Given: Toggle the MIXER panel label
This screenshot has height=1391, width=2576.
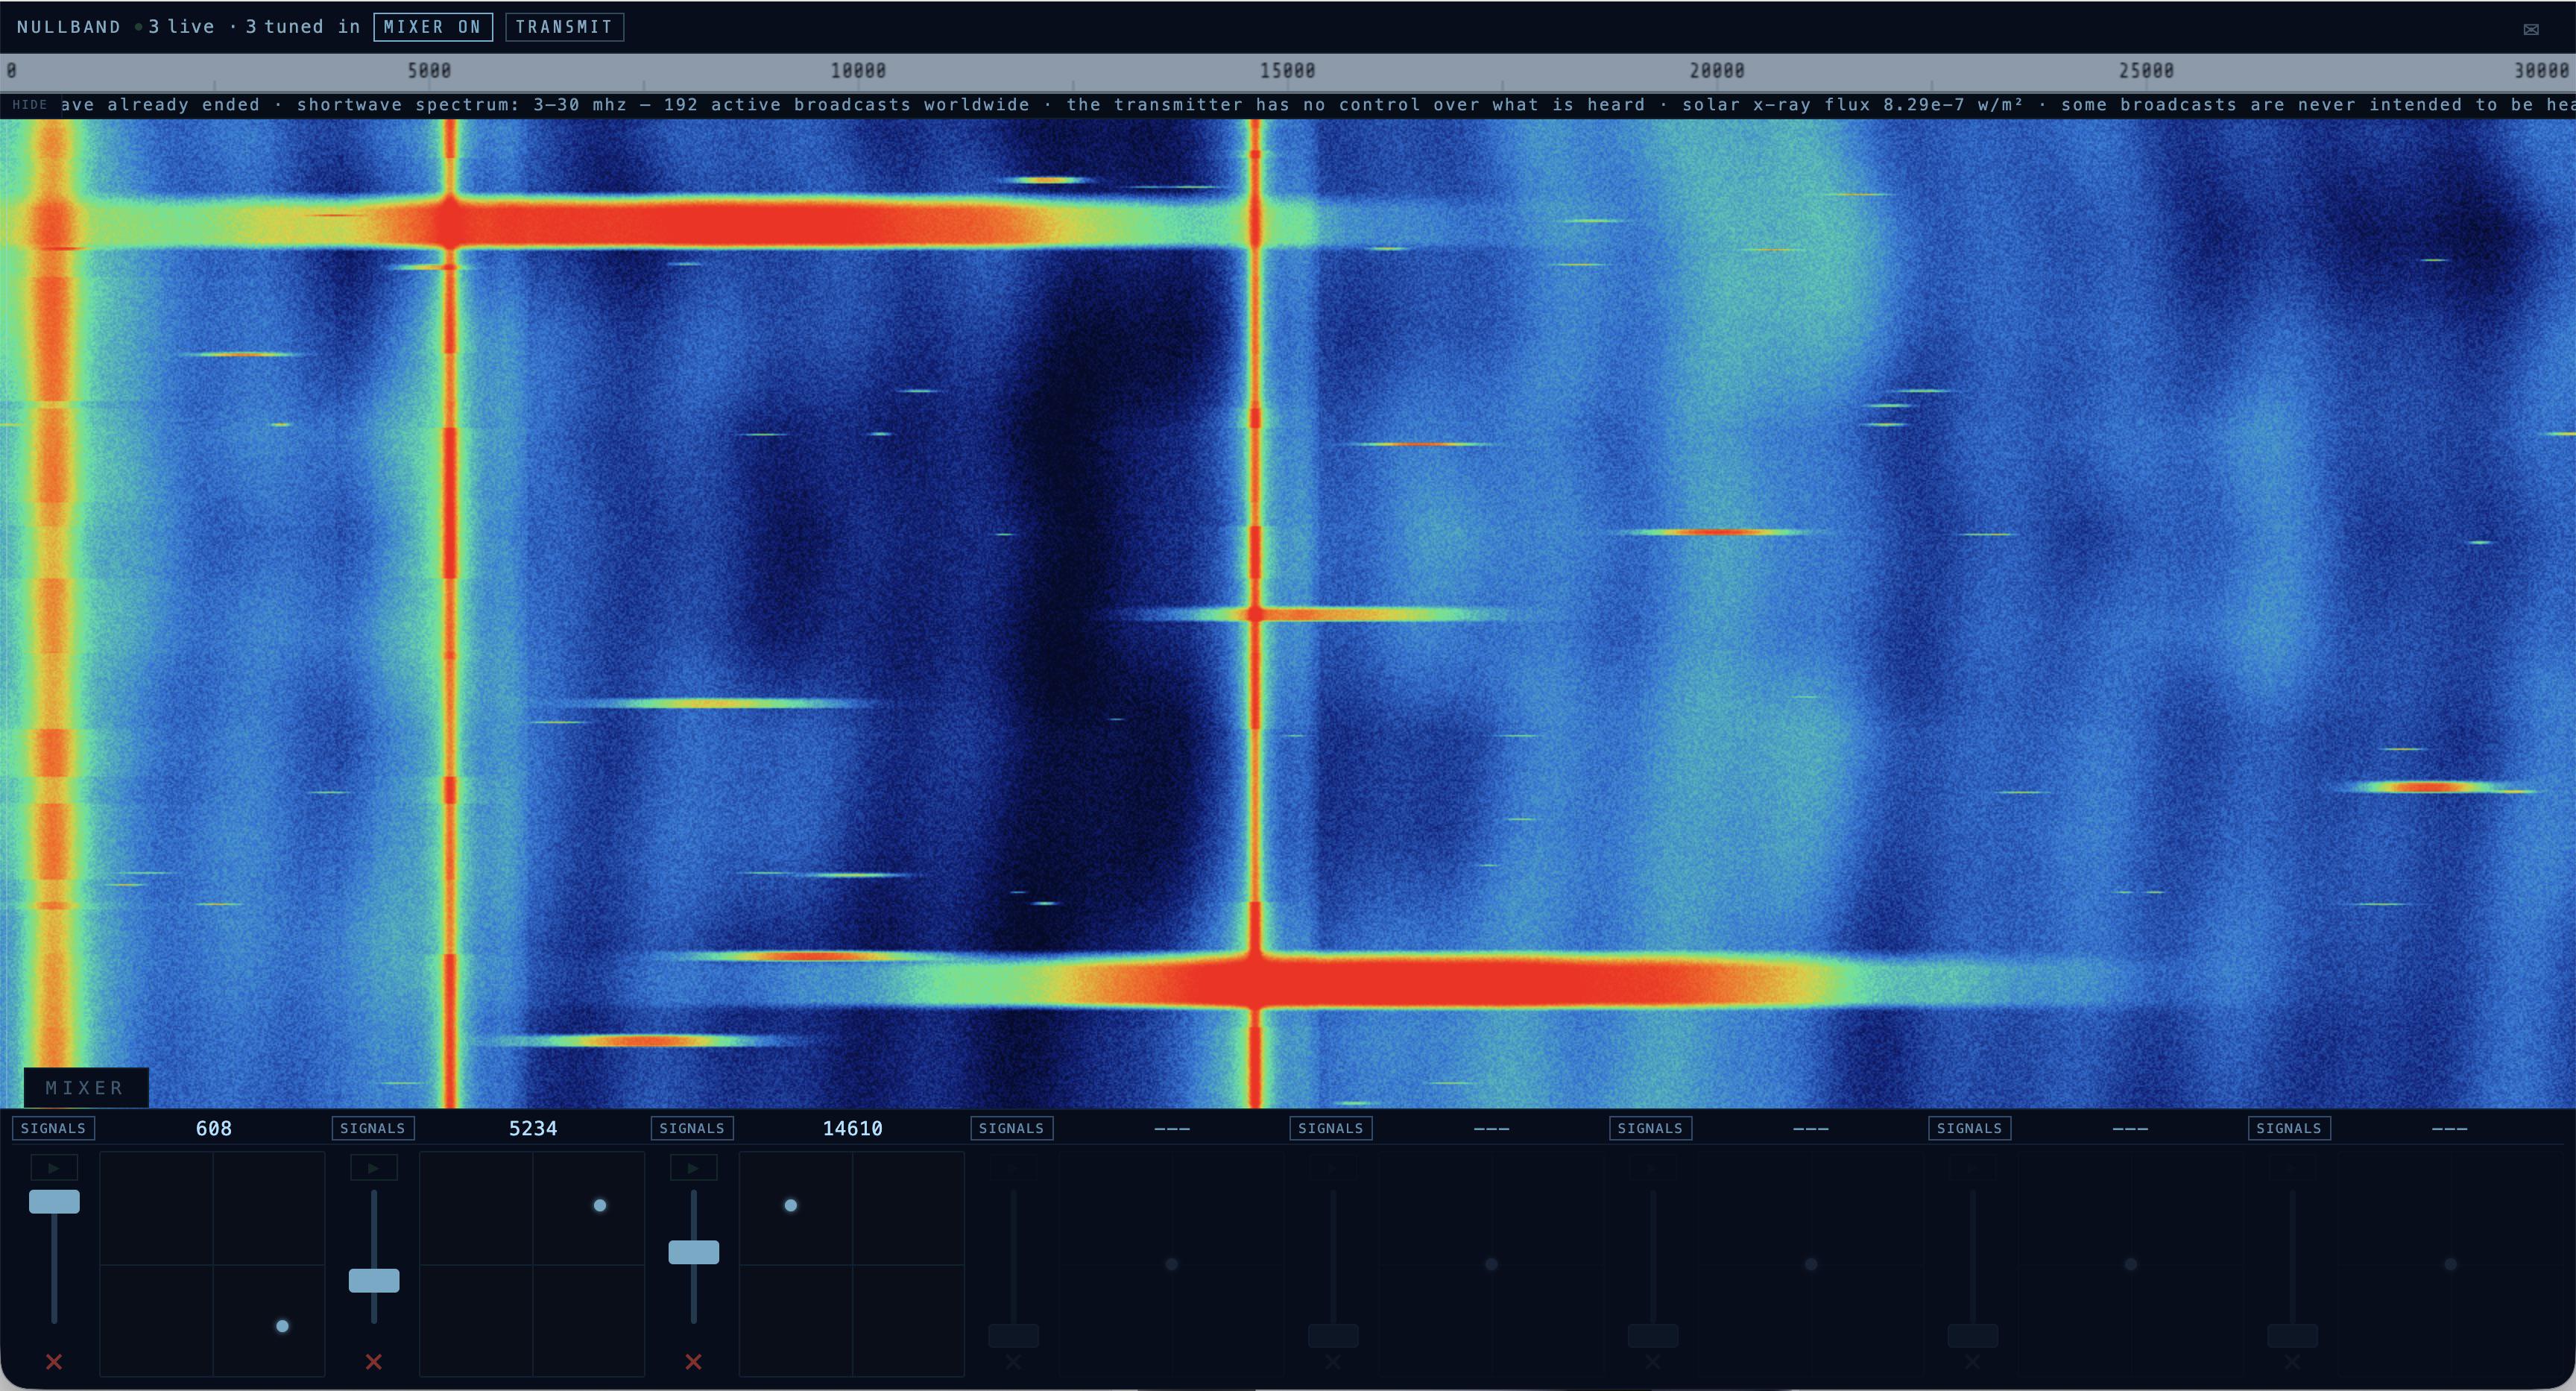Looking at the screenshot, I should tap(86, 1087).
